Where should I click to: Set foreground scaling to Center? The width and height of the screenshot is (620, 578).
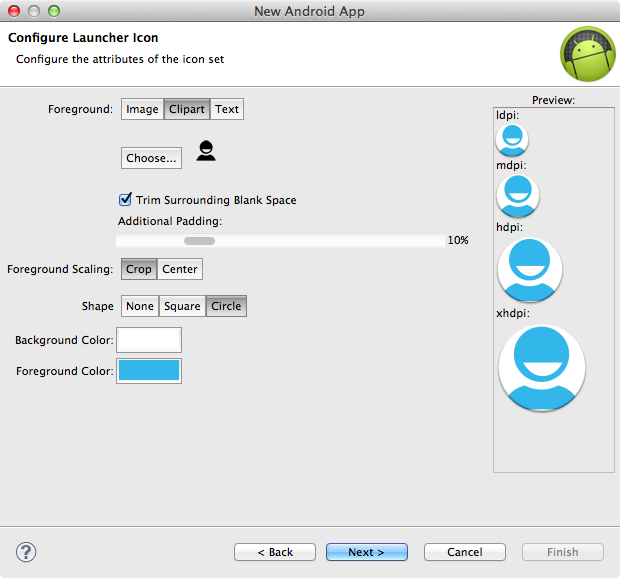click(x=180, y=269)
